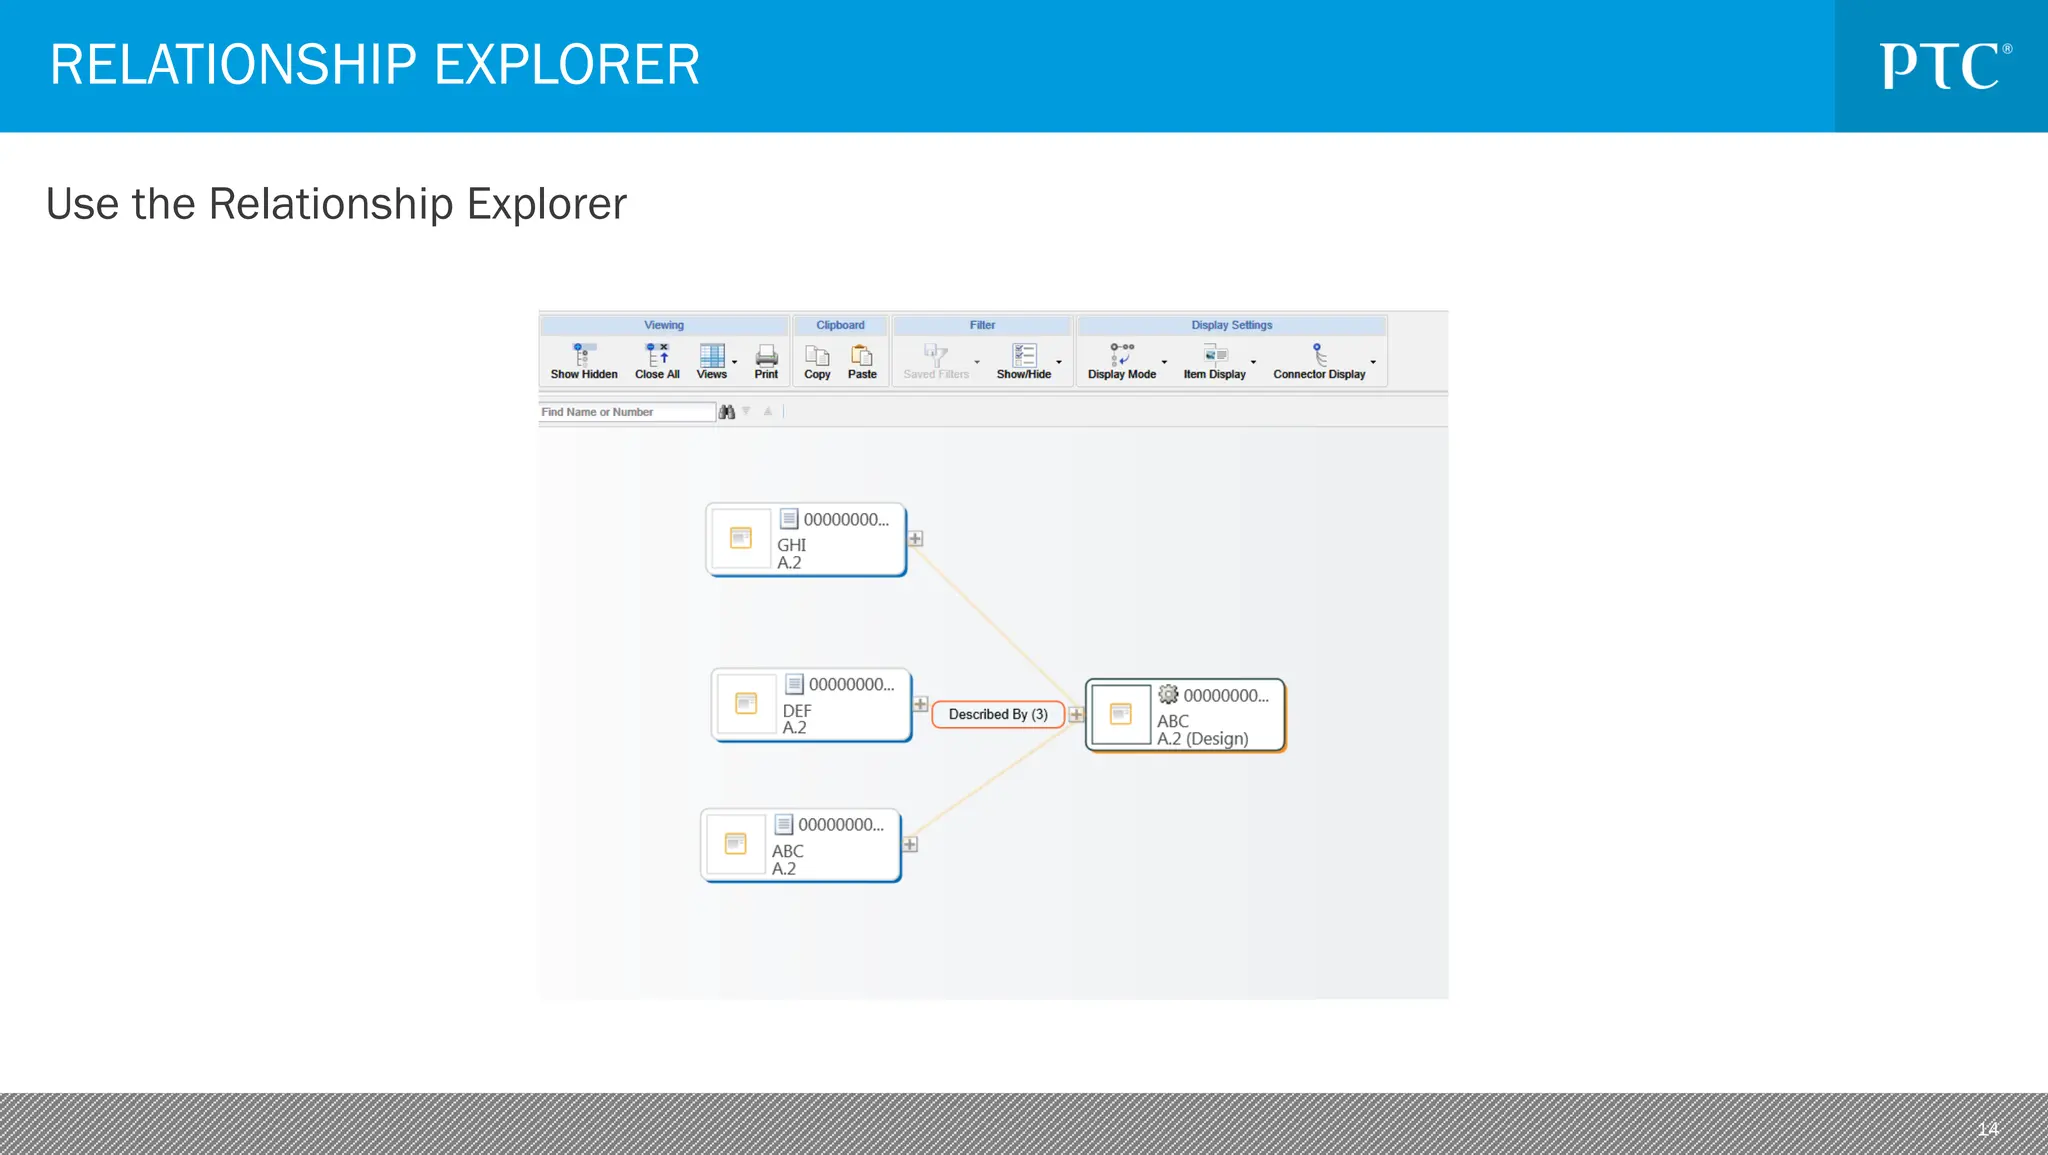This screenshot has width=2048, height=1155.
Task: Expand the plus box beside DEF node
Action: (920, 704)
